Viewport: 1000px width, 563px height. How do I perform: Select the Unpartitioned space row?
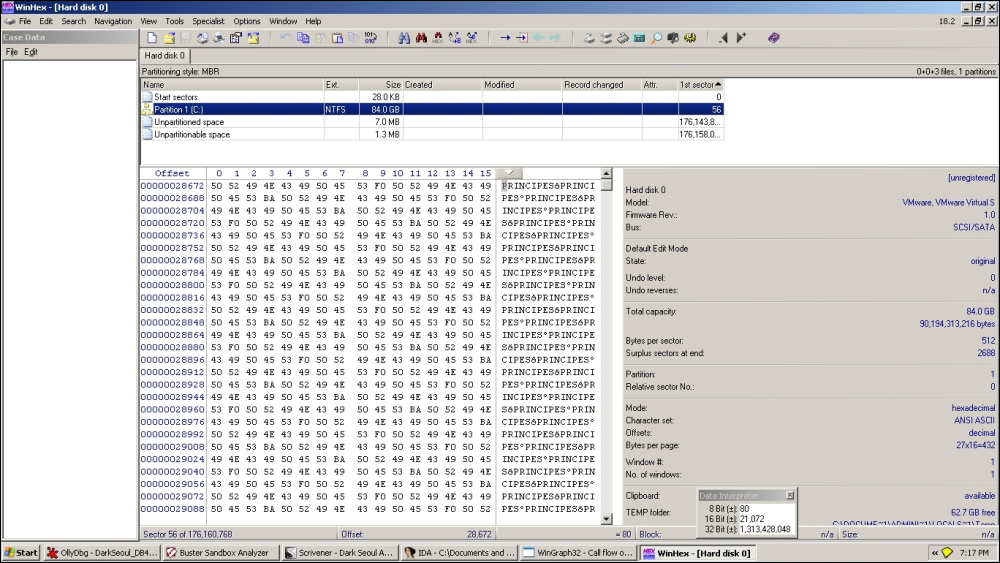(432, 122)
